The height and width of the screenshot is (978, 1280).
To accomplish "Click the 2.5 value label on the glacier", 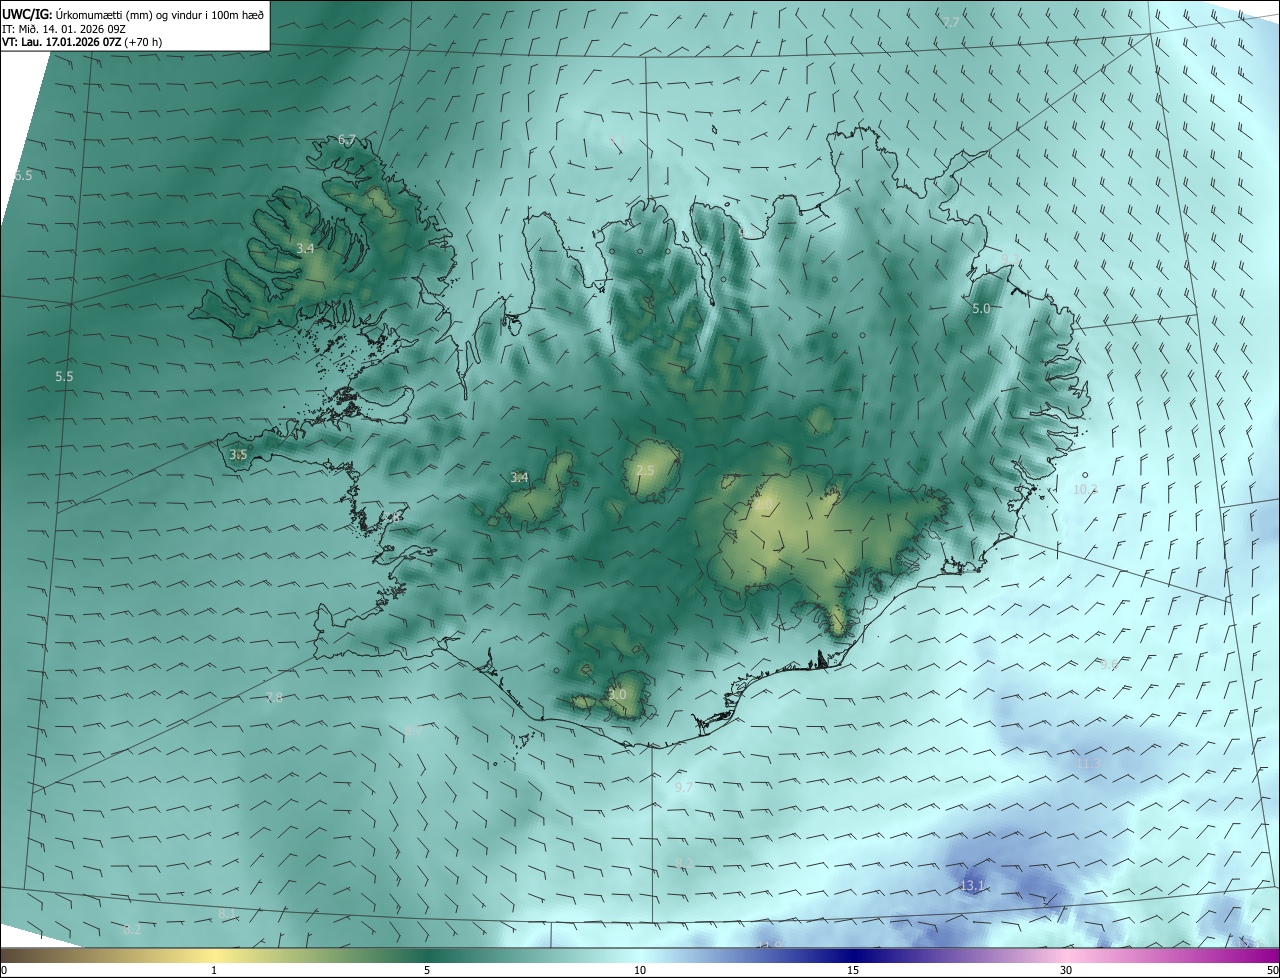I will coord(645,470).
